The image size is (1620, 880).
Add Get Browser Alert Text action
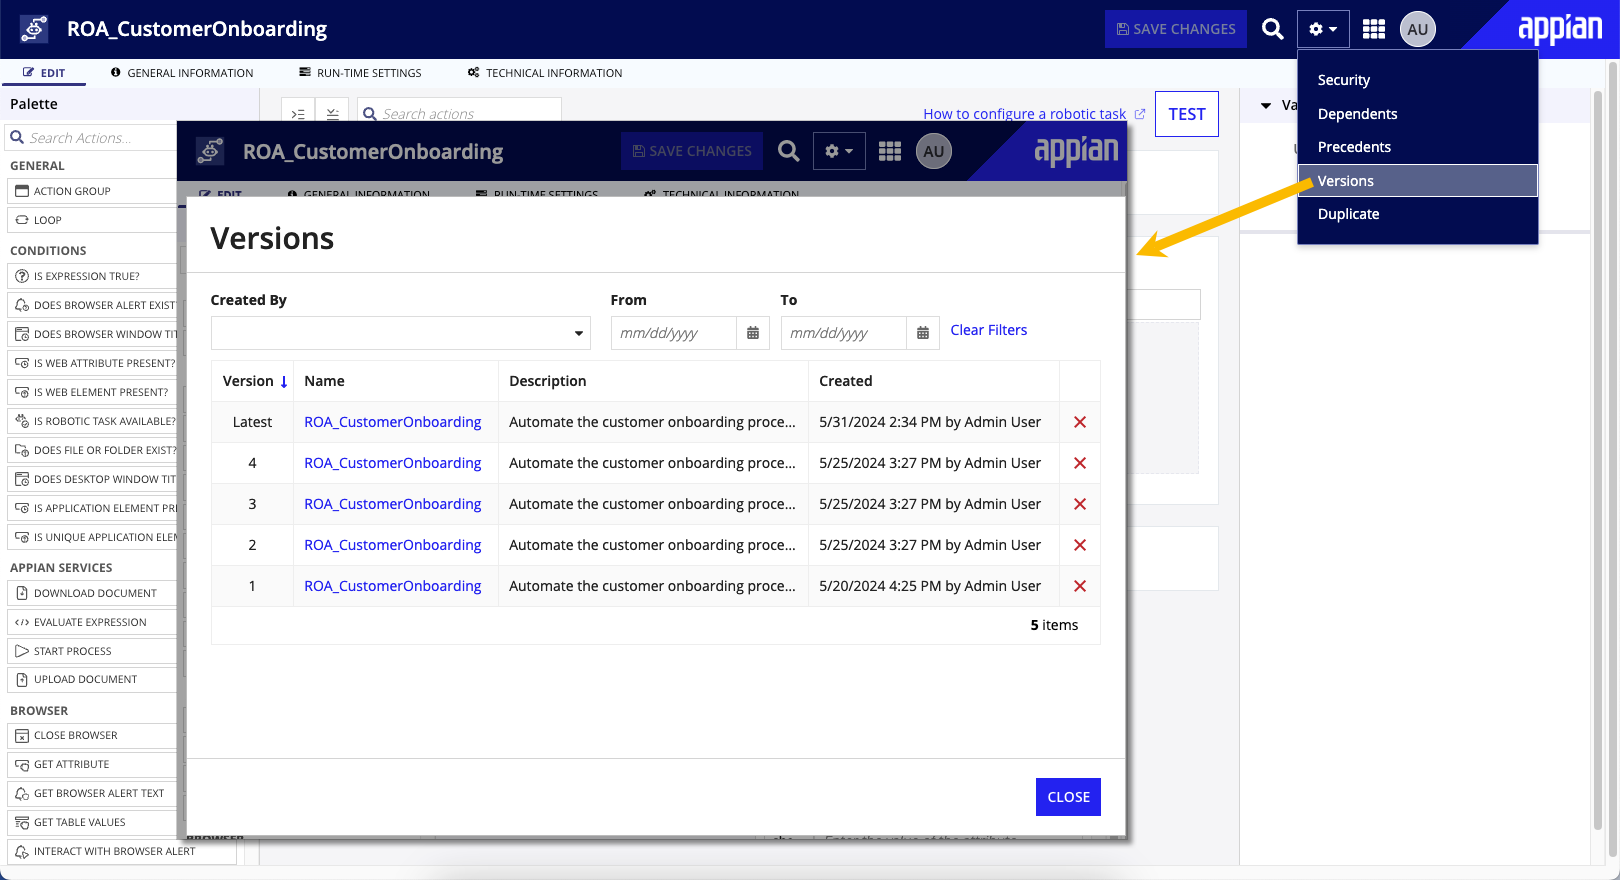[x=92, y=793]
